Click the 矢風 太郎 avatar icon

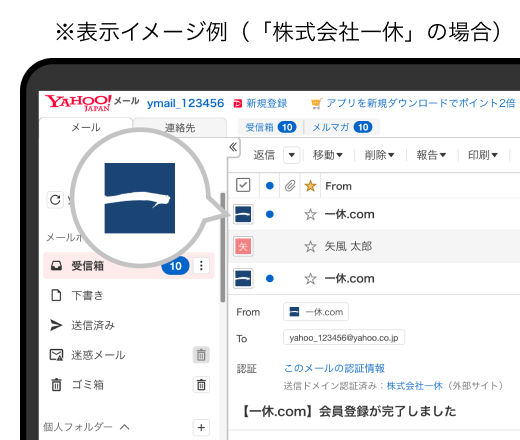click(243, 246)
